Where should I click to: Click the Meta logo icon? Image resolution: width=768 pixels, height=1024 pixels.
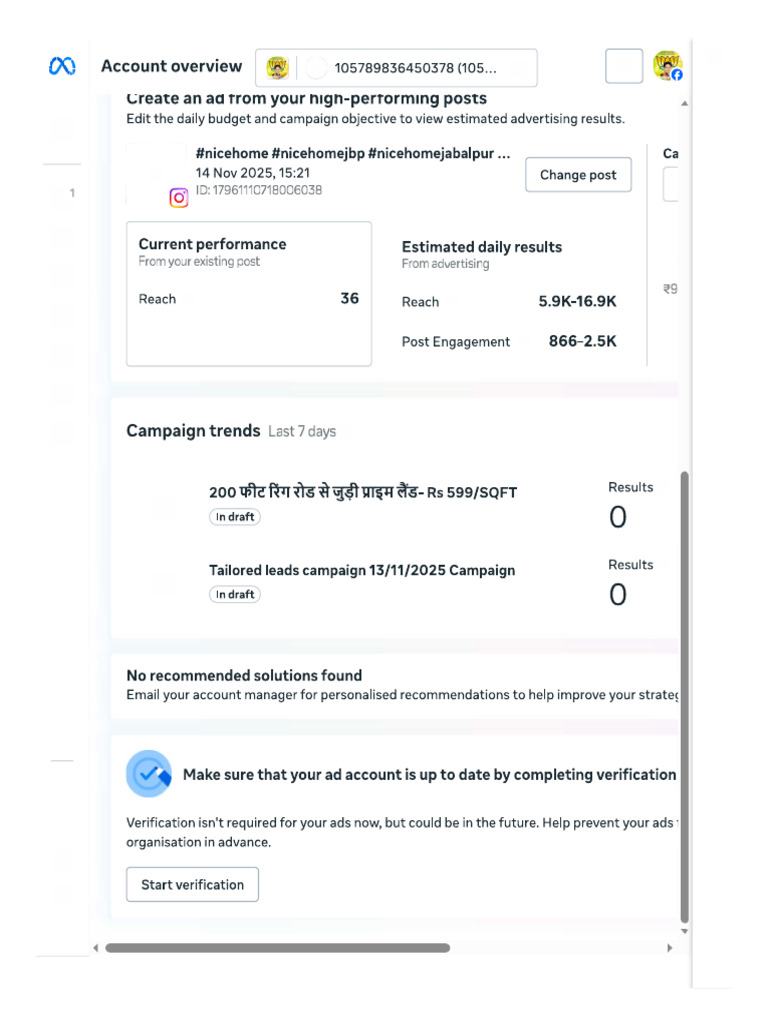[62, 66]
